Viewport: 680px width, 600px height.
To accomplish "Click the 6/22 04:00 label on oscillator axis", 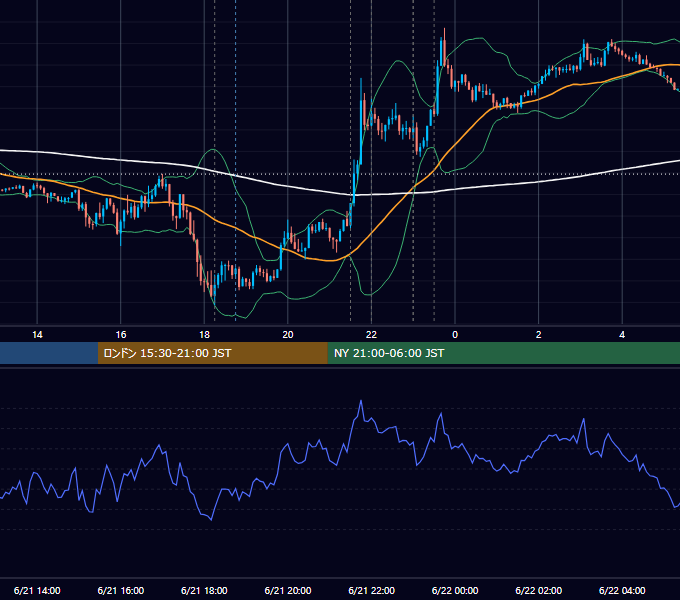I will (x=622, y=590).
